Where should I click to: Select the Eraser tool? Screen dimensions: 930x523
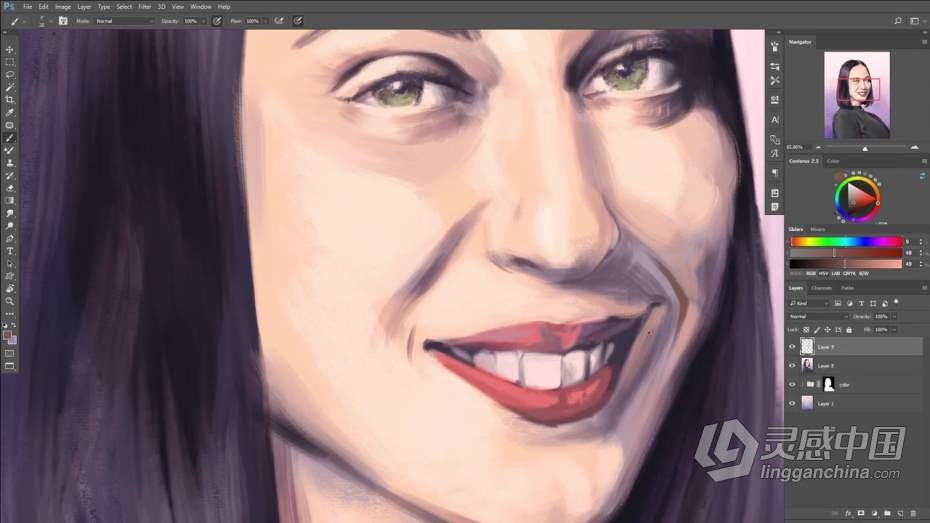coord(10,187)
